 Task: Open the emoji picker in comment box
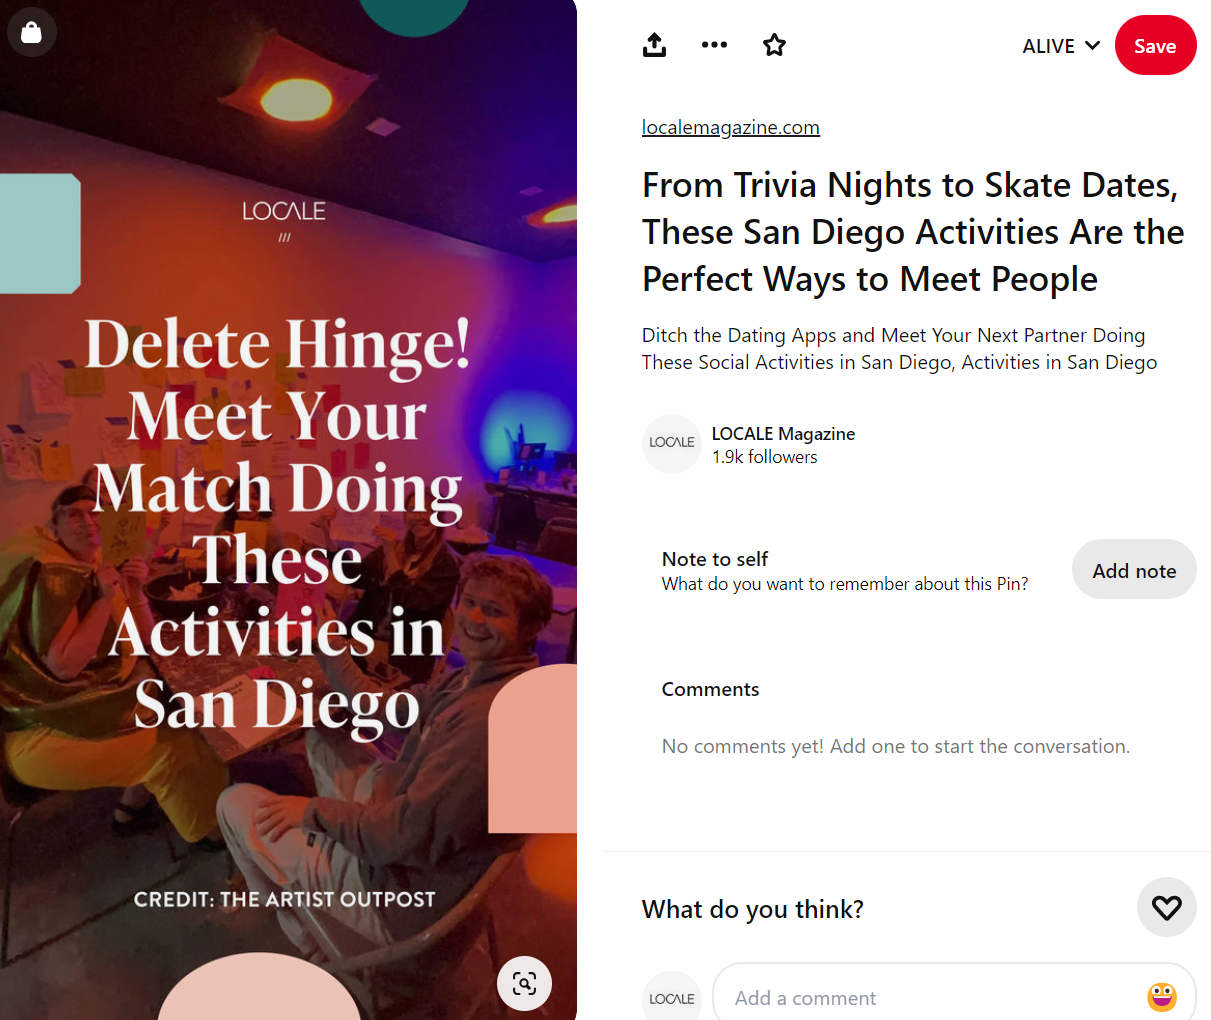[x=1161, y=997]
